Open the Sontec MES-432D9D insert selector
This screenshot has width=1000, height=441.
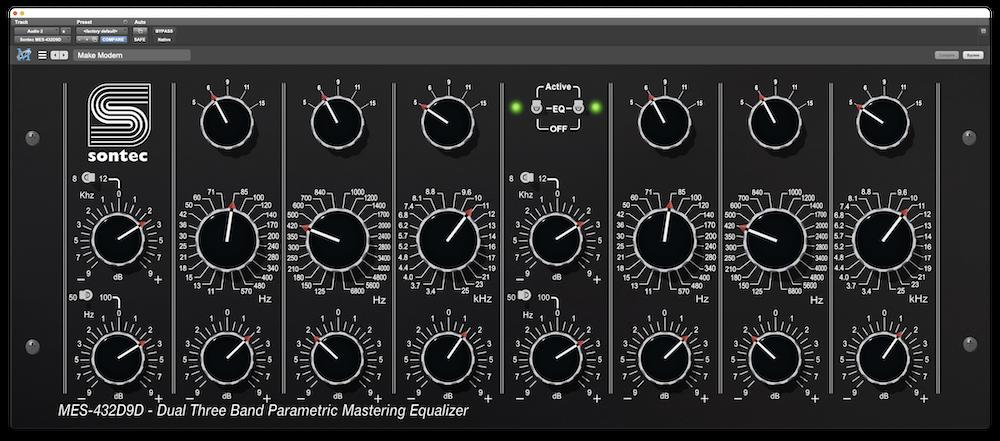[40, 40]
